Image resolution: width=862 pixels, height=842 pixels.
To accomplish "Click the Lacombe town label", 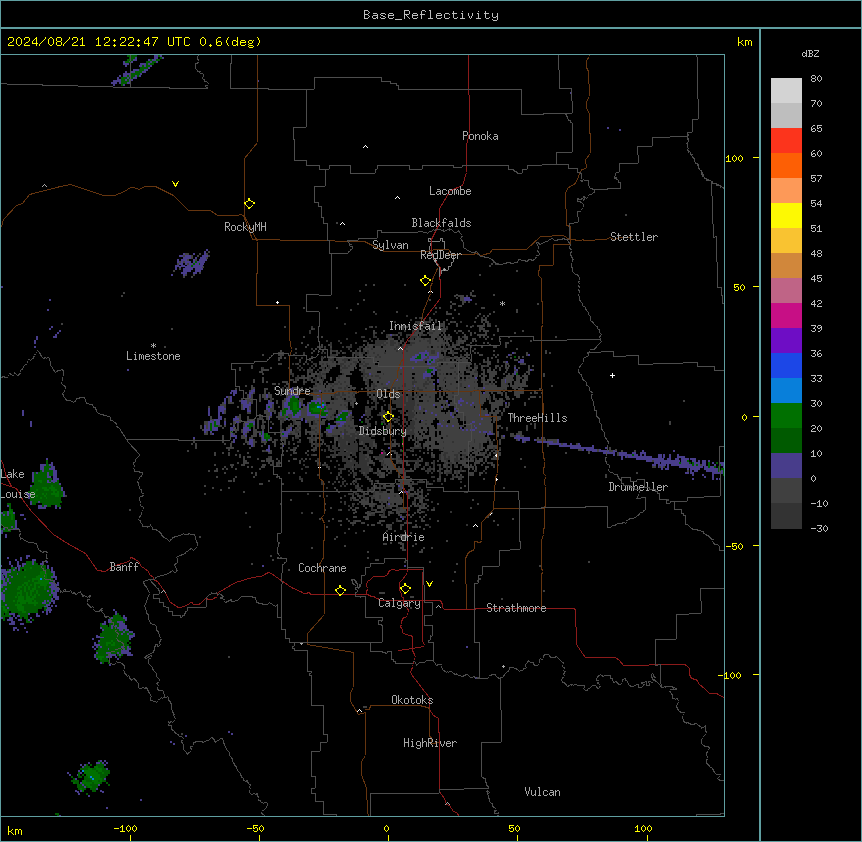I will coord(450,191).
